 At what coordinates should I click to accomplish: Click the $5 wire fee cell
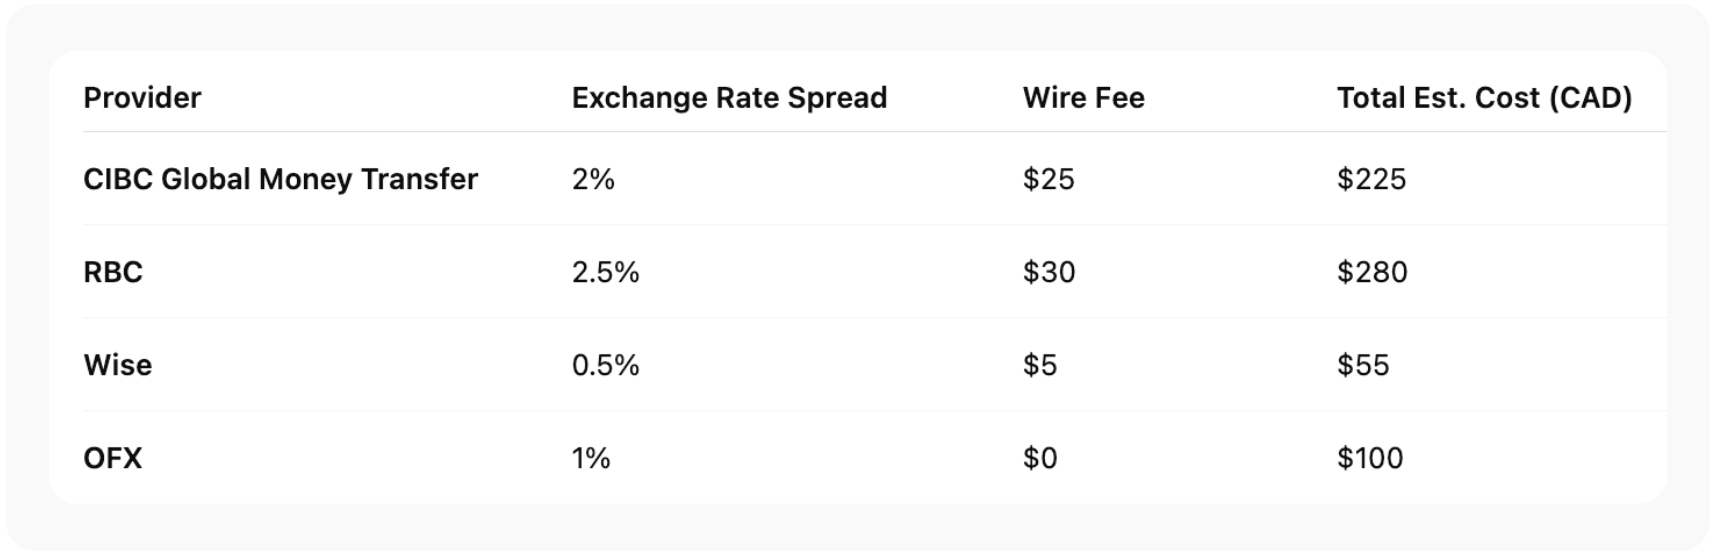1039,365
